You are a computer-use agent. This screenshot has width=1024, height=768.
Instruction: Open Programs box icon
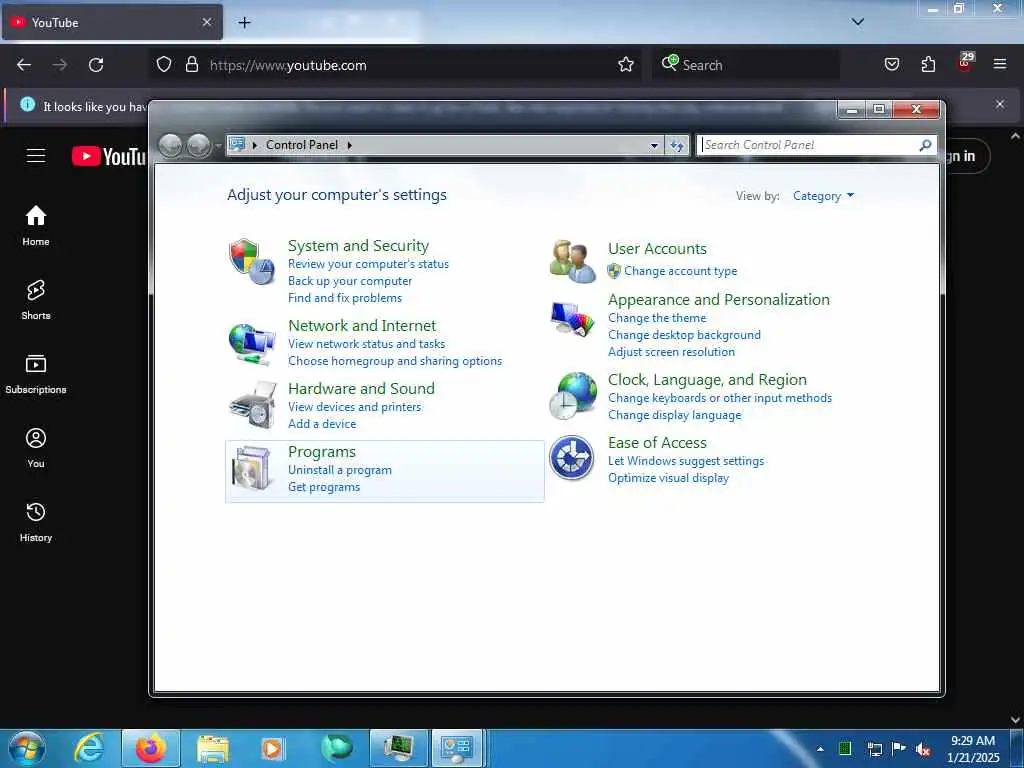pos(253,468)
